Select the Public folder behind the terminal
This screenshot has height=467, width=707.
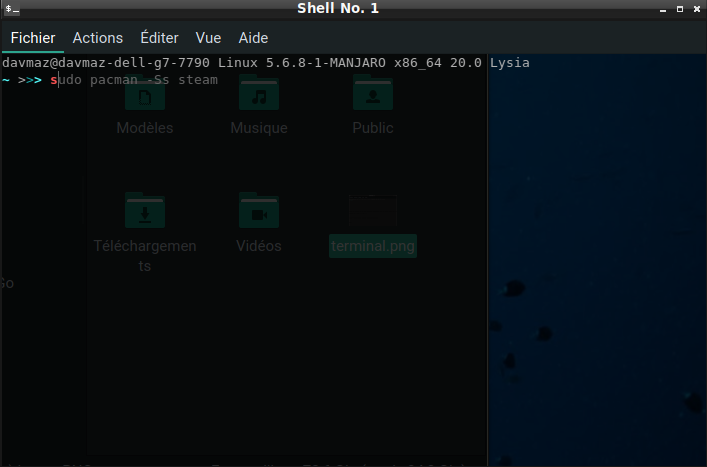point(373,93)
